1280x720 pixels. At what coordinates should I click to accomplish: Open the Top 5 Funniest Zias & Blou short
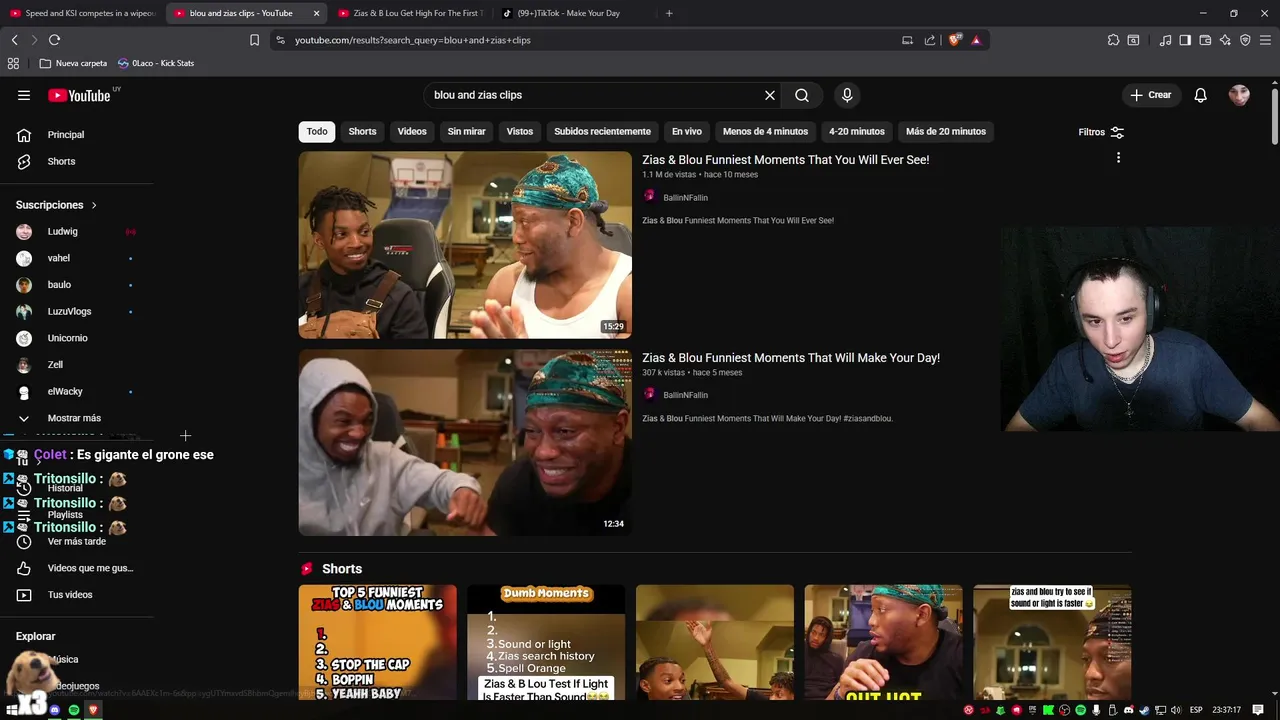377,642
